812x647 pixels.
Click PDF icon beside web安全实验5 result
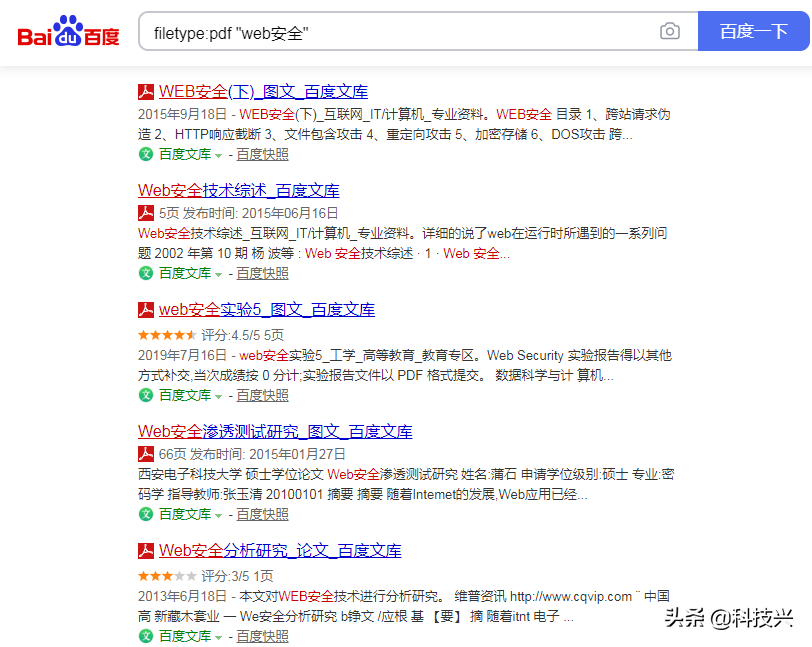tap(146, 311)
